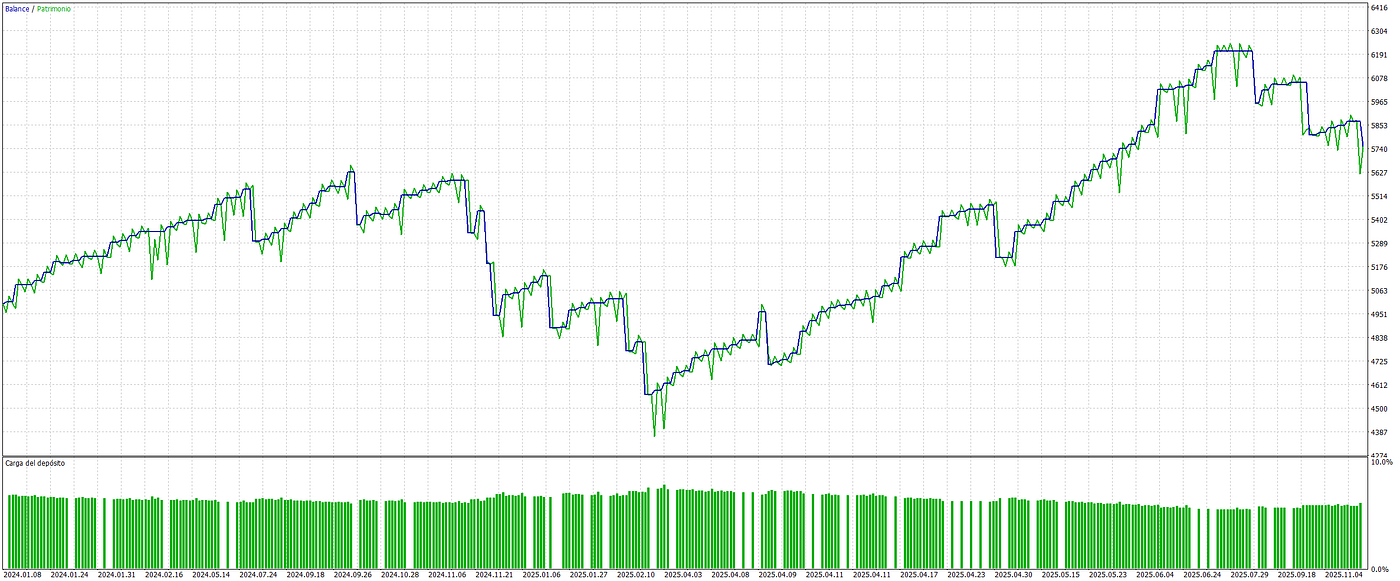Screen dimensions: 1400x581
Task: Click the 2025.05.23 date label
Action: (1109, 575)
